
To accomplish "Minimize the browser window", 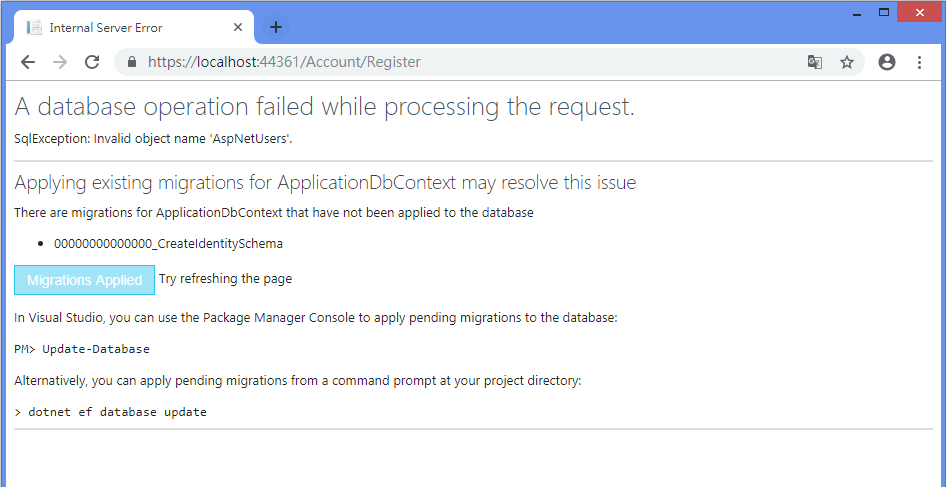I will pos(857,12).
